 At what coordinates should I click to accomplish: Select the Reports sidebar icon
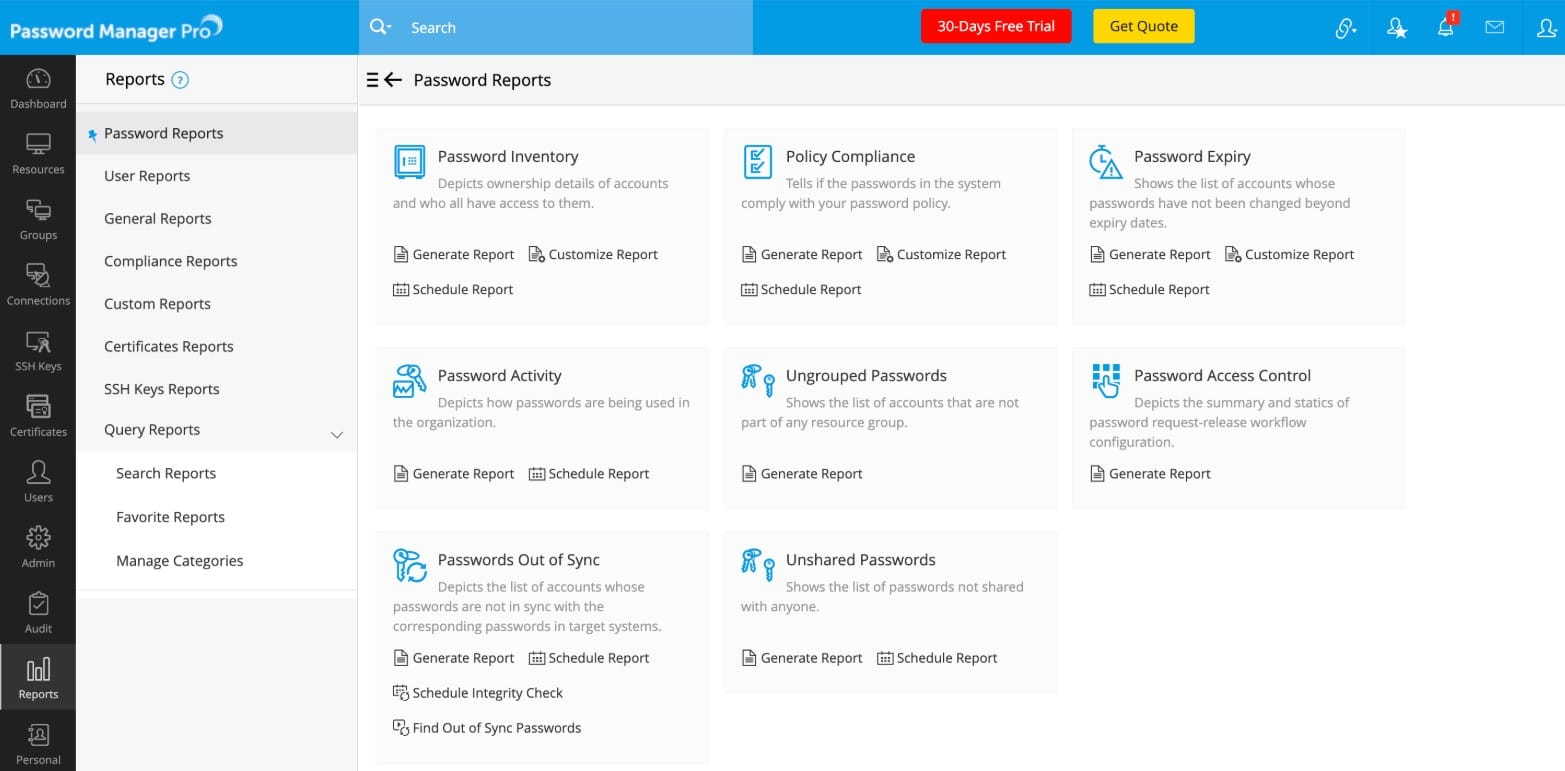pos(38,678)
